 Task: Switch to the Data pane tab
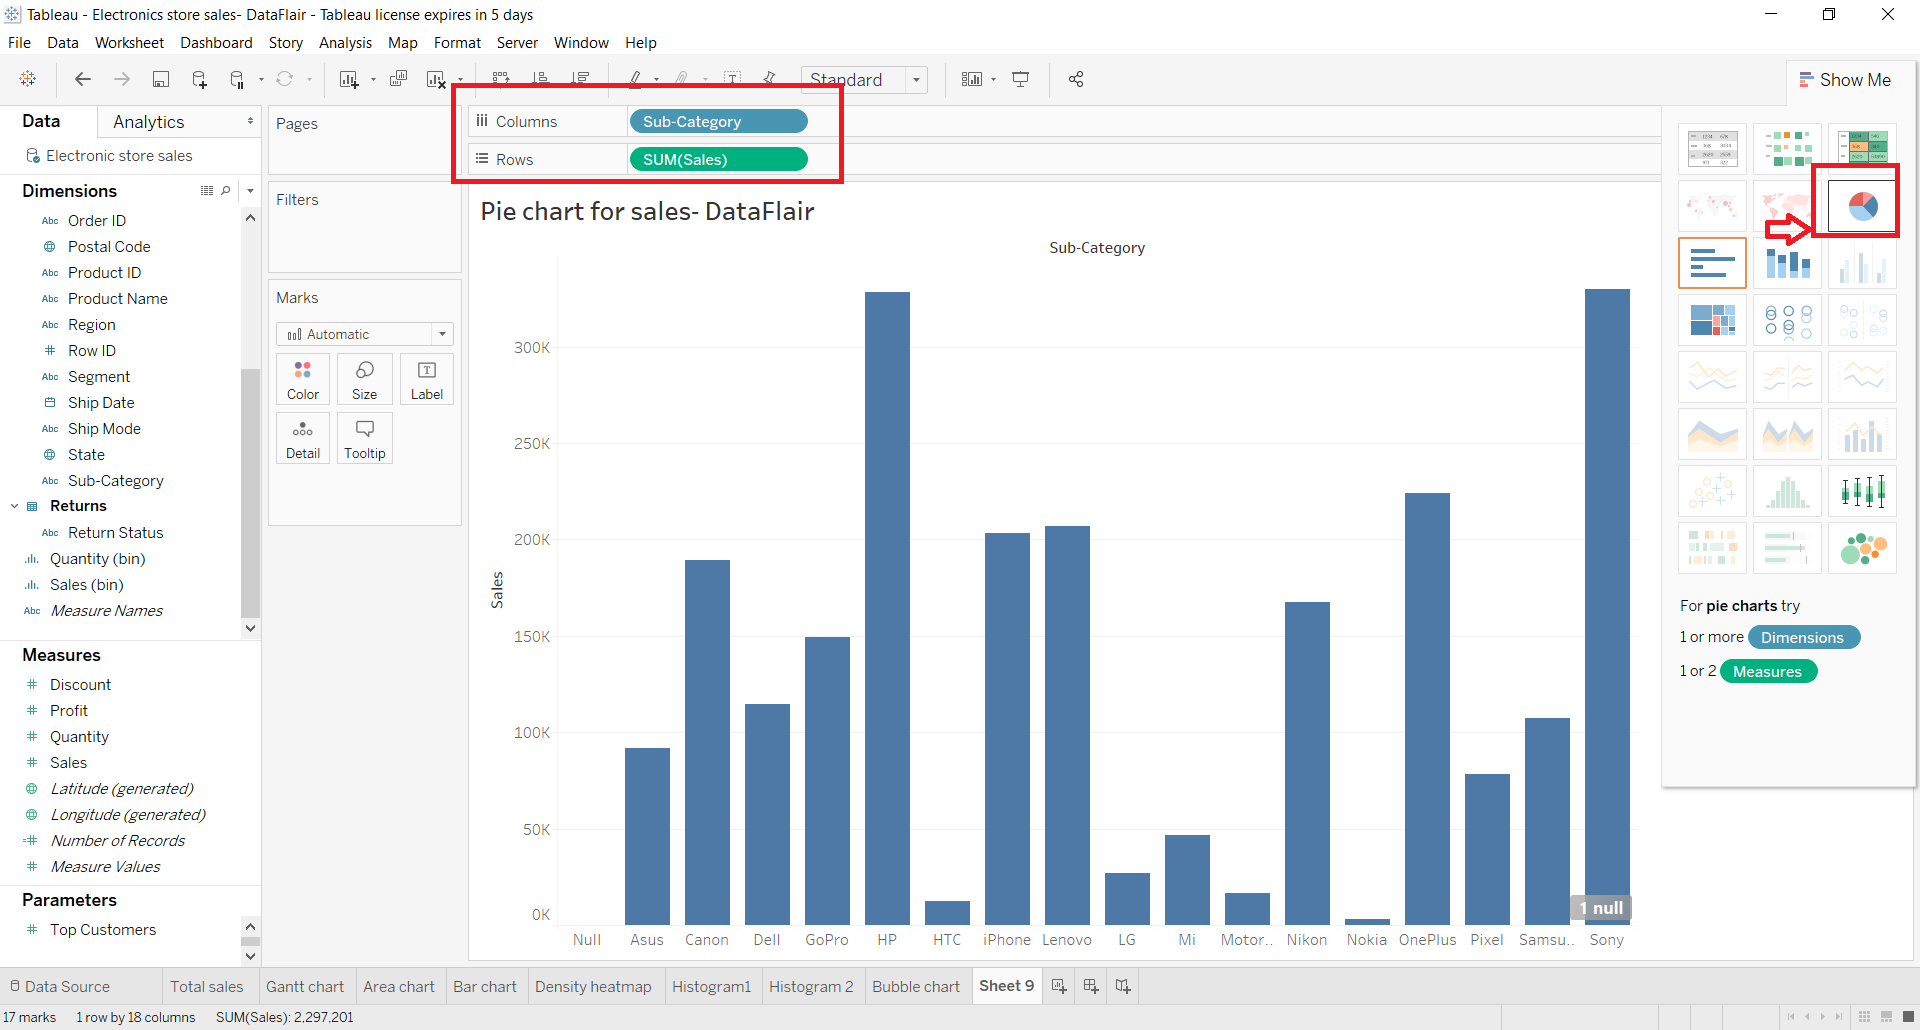point(41,121)
